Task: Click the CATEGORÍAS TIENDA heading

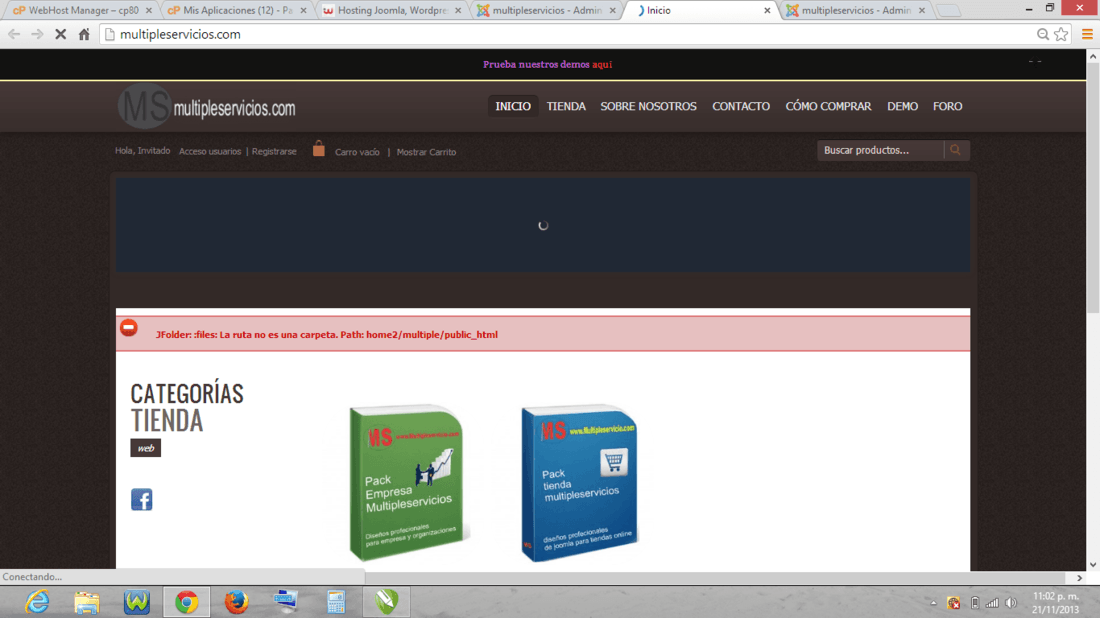Action: 187,408
